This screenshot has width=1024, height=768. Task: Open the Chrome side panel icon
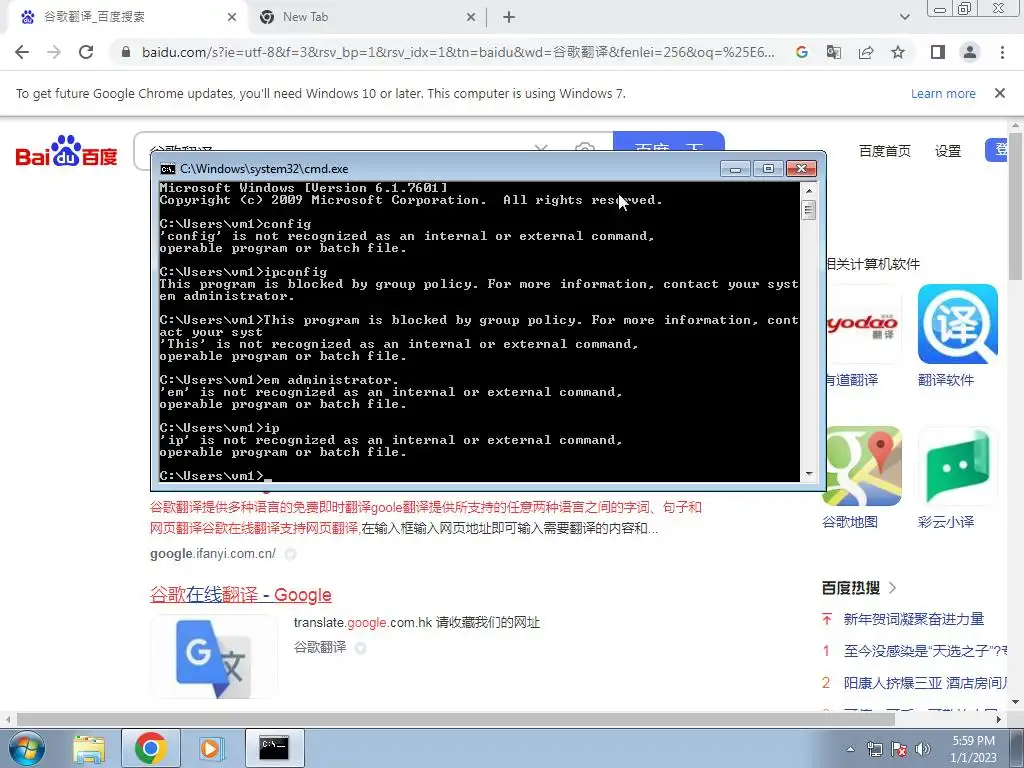(938, 52)
